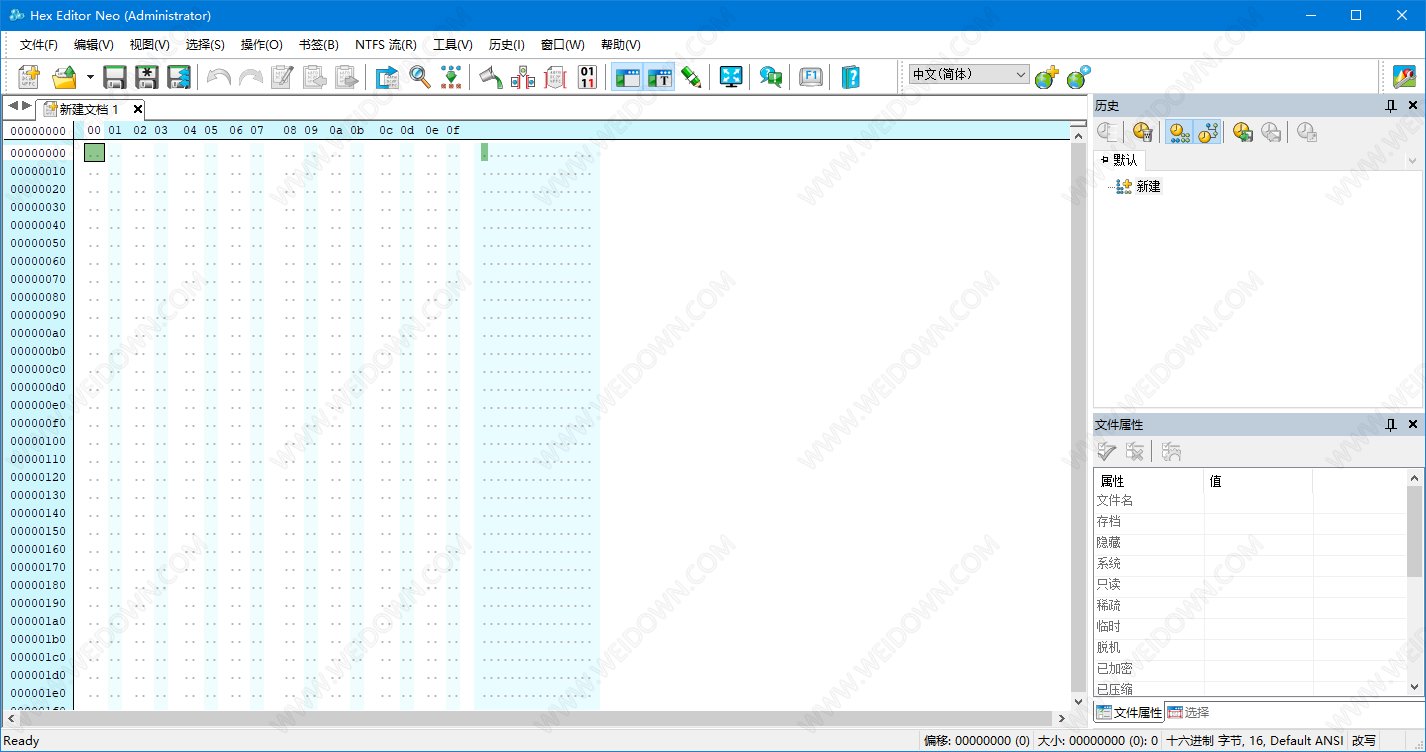The height and width of the screenshot is (752, 1426).
Task: Open the 历史(I) menu
Action: coord(507,45)
